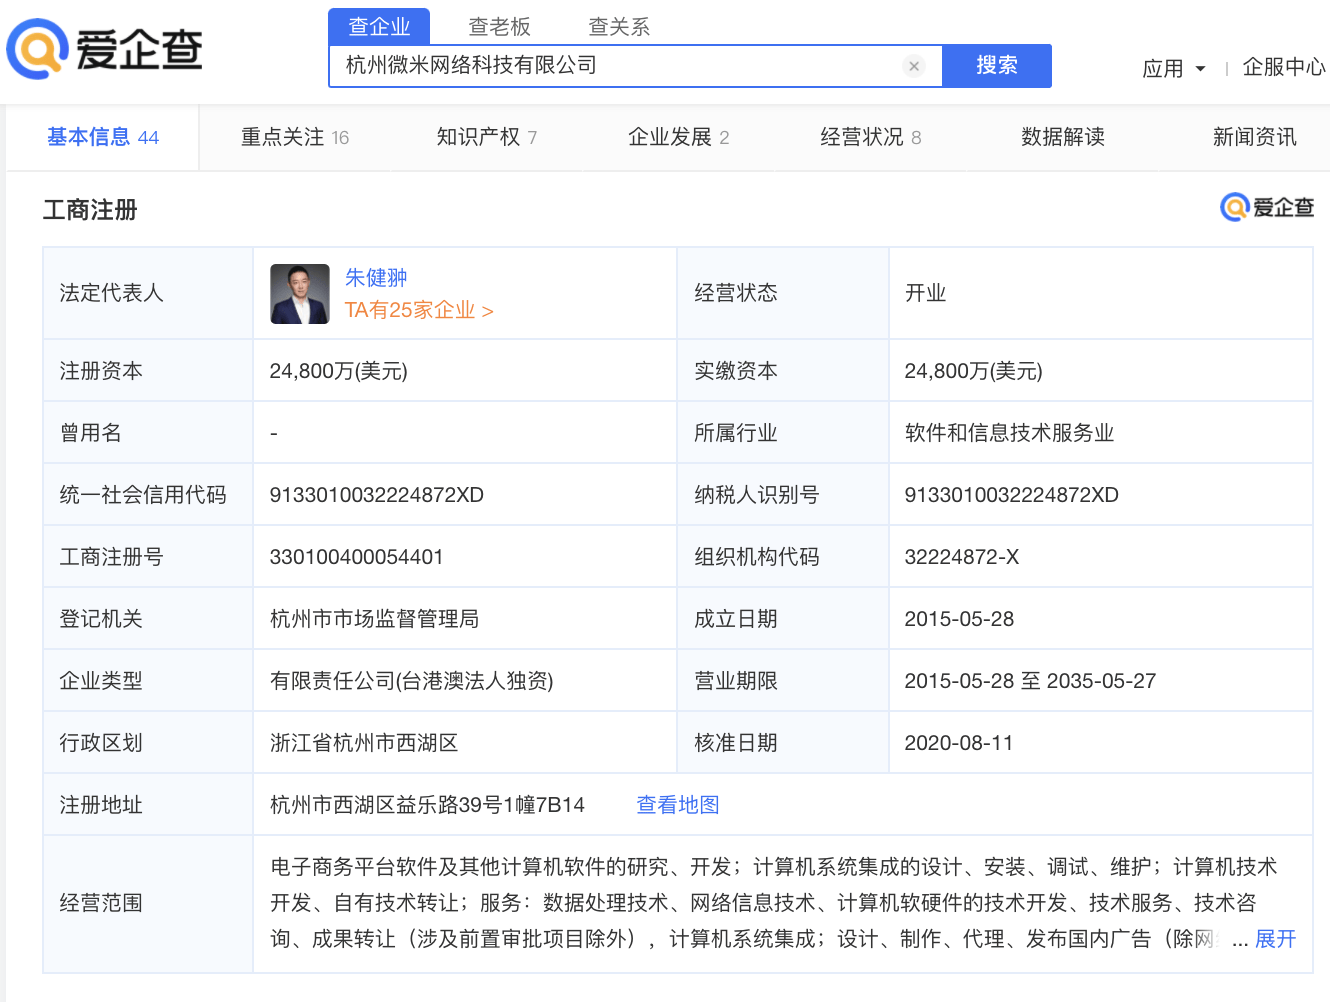Open the 新闻资讯 section
The width and height of the screenshot is (1330, 1002).
tap(1254, 137)
